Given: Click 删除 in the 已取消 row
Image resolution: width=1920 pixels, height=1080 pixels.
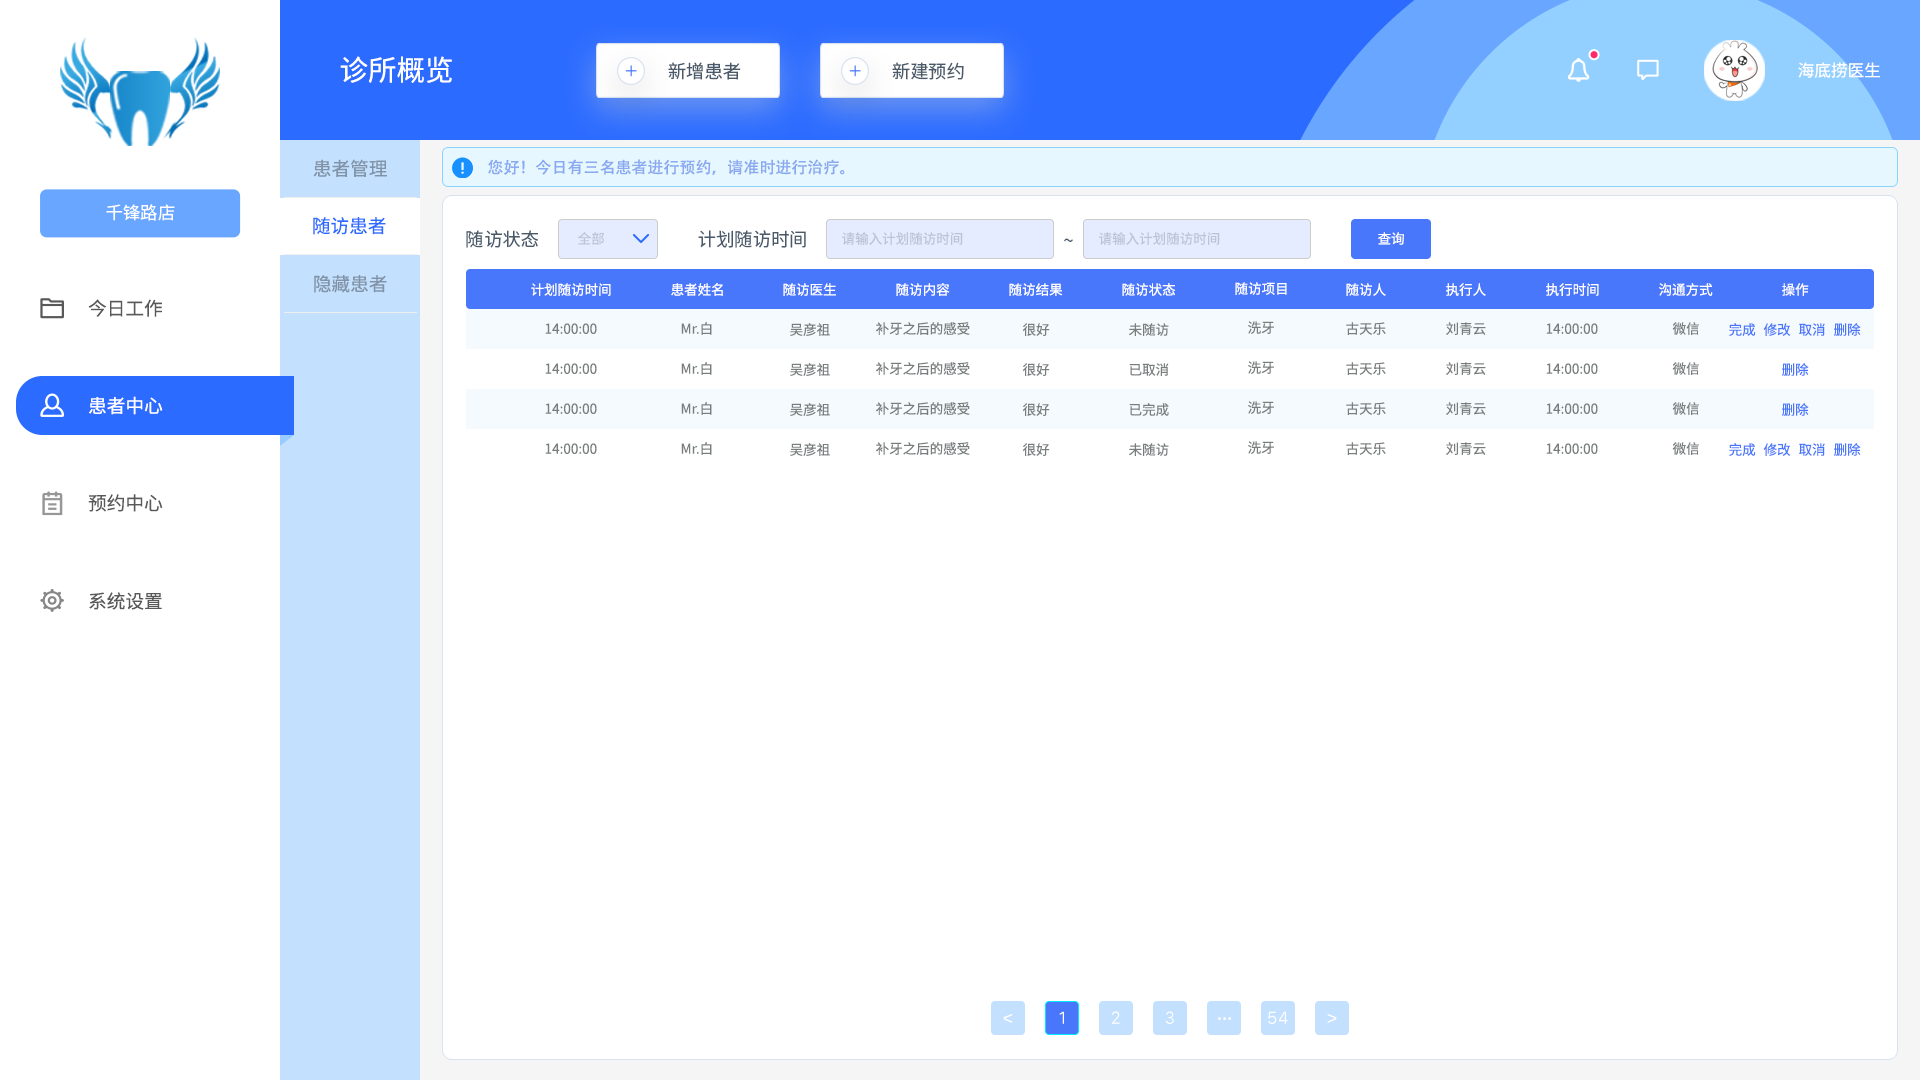Looking at the screenshot, I should point(1795,370).
